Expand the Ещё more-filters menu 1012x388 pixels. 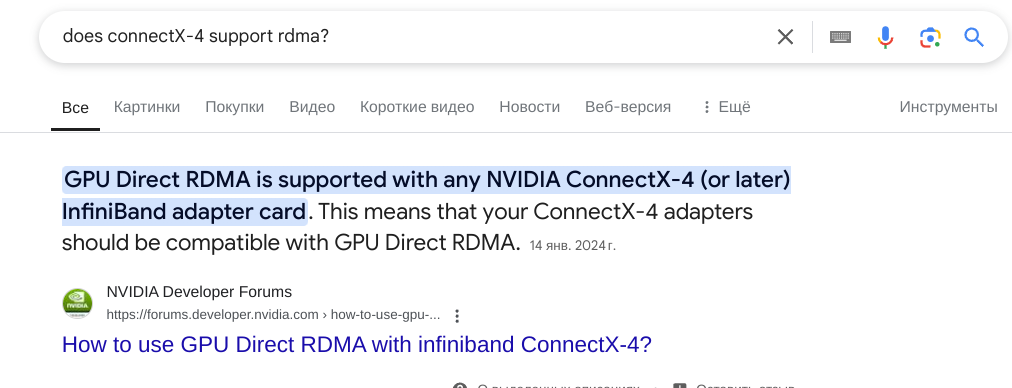726,107
